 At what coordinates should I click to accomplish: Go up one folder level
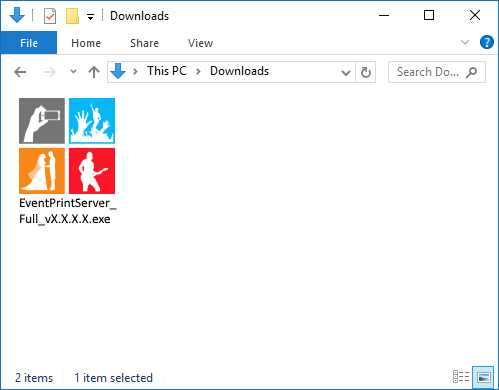[94, 72]
